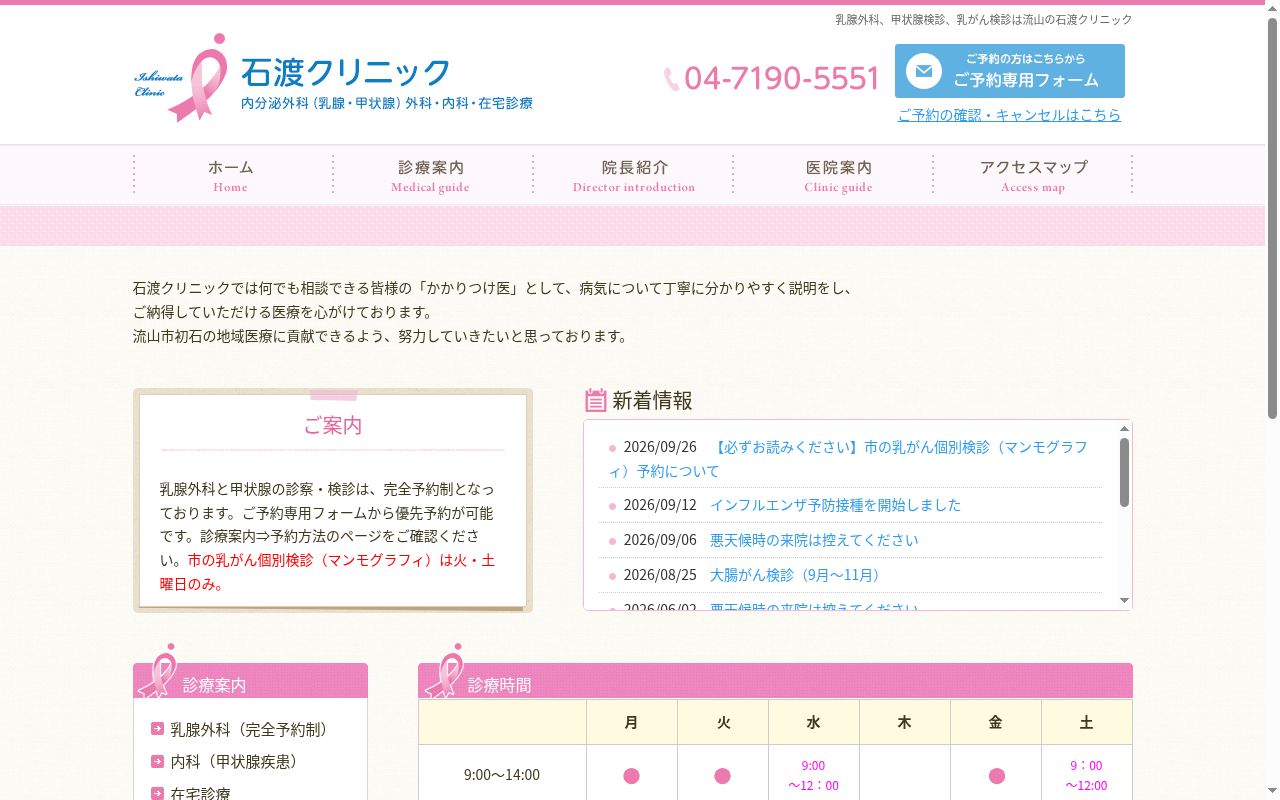
Task: Click the calendar icon next to 新着情報
Action: click(x=596, y=400)
